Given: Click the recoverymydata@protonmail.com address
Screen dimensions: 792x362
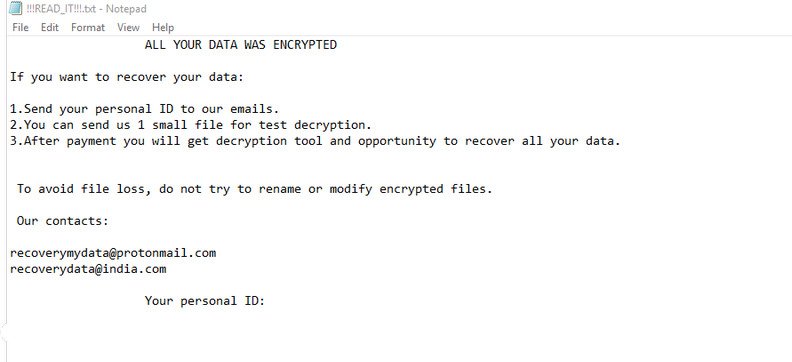Looking at the screenshot, I should coord(113,253).
